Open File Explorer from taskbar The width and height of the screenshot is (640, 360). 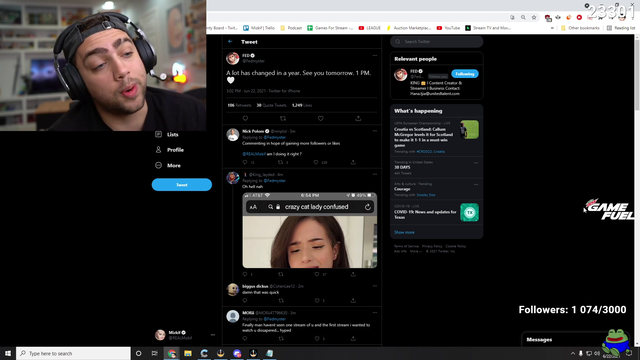(x=188, y=353)
